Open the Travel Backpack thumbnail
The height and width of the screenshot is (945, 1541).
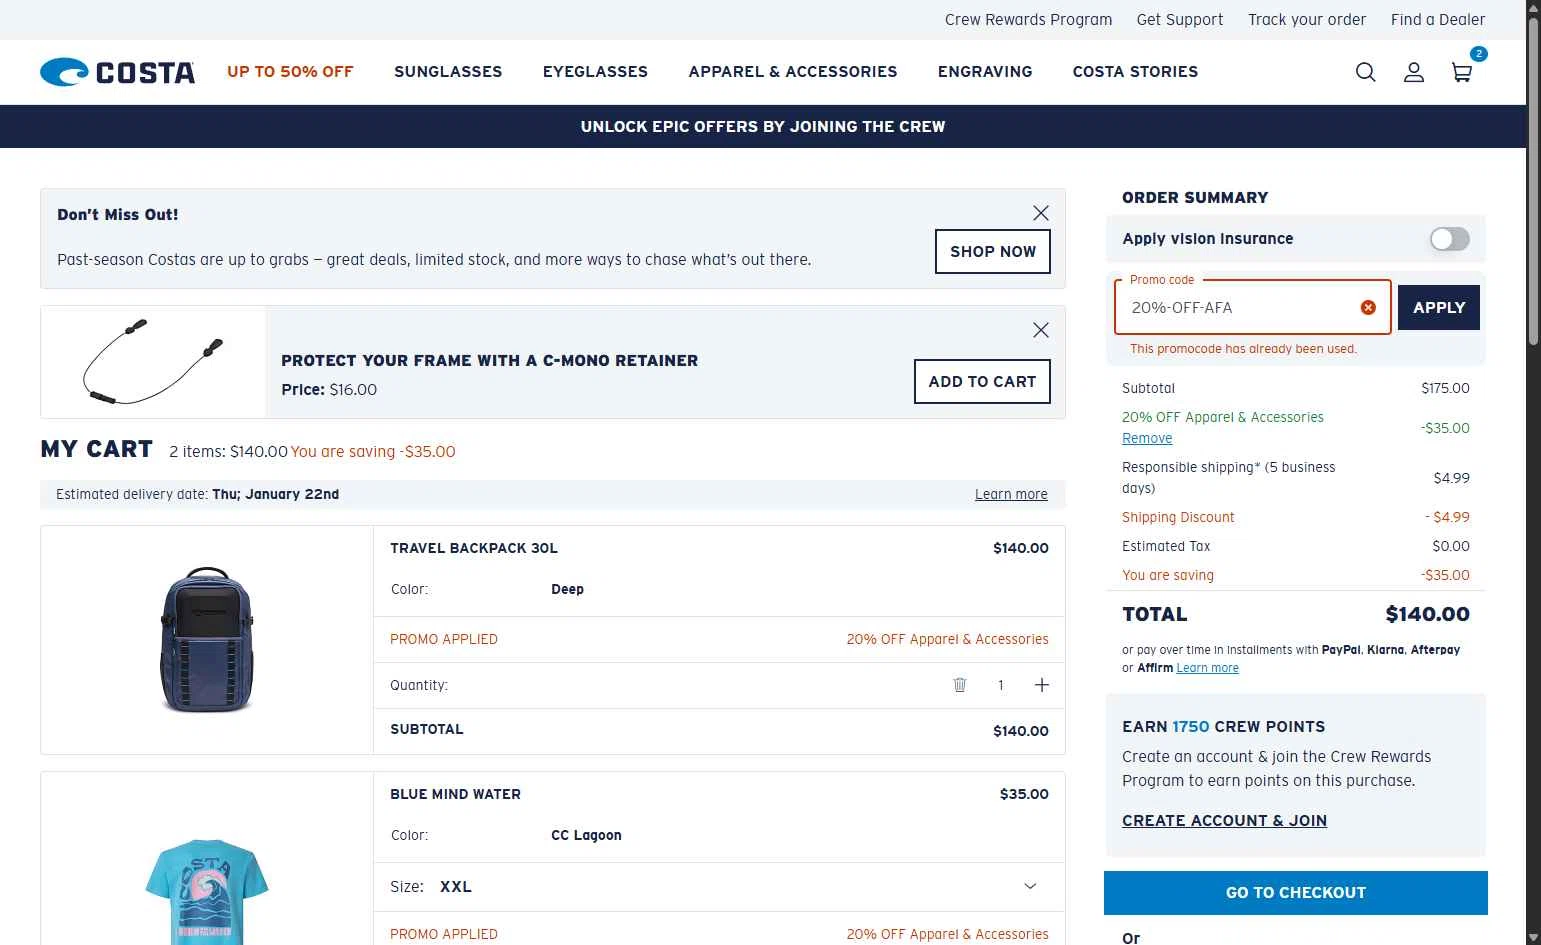pos(207,640)
